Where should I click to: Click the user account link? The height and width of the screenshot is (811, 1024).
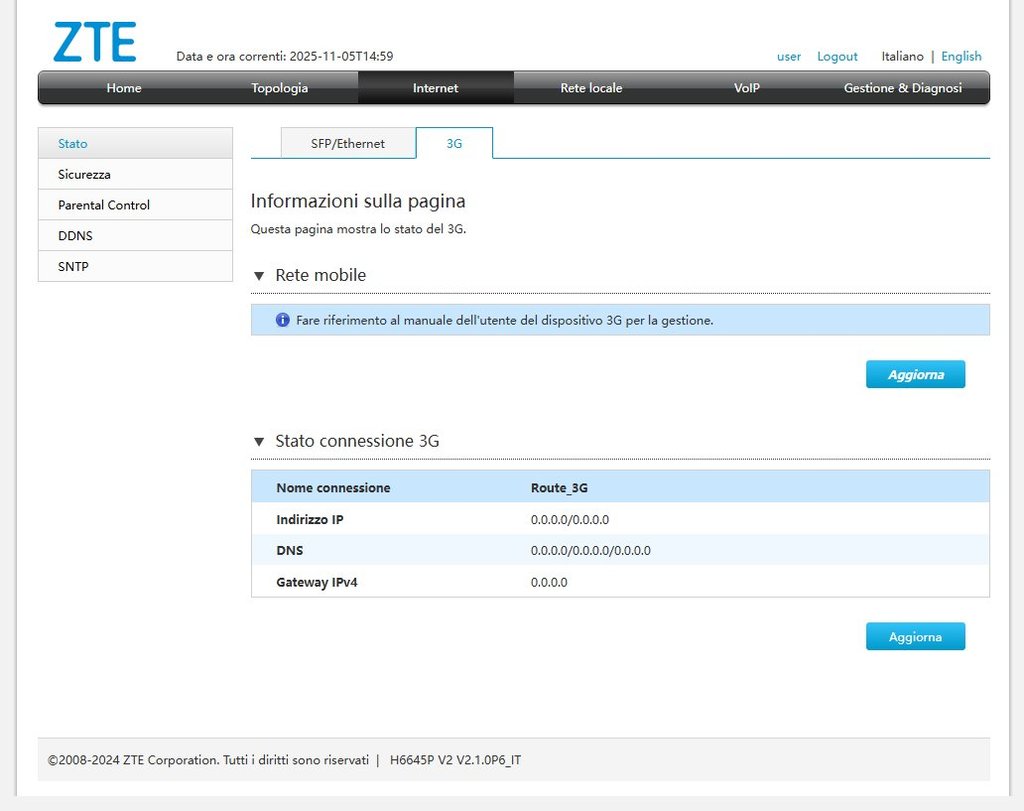click(789, 57)
